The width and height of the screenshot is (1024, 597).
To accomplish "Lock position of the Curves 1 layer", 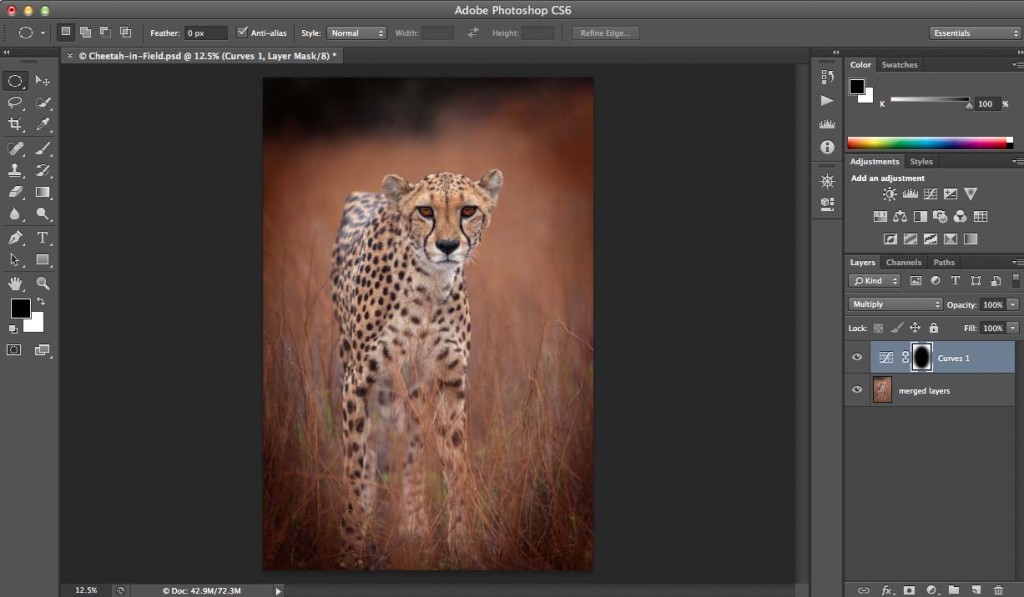I will [915, 327].
